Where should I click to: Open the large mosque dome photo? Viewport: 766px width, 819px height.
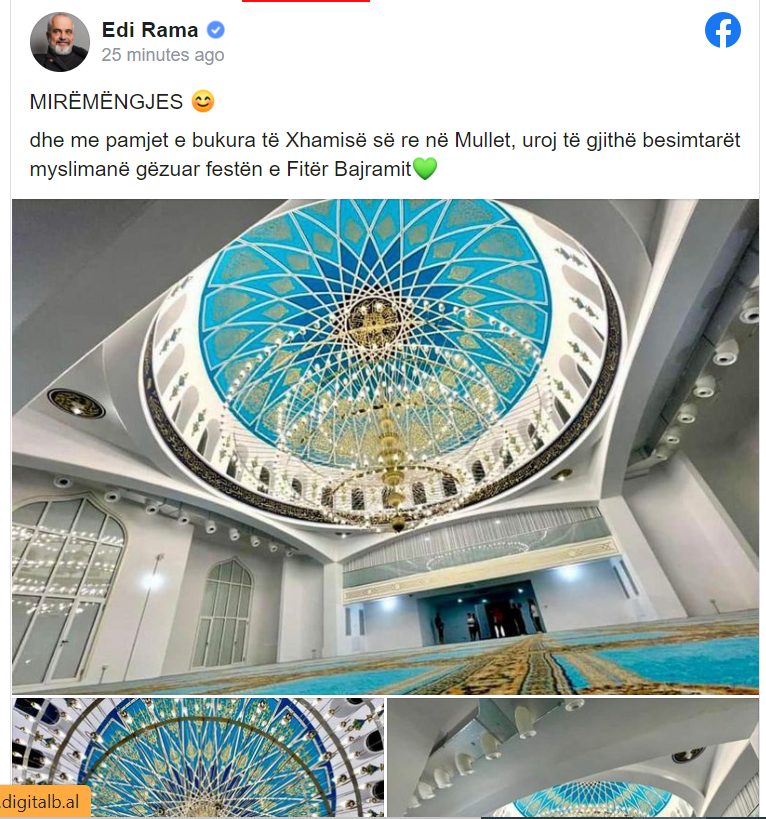385,447
